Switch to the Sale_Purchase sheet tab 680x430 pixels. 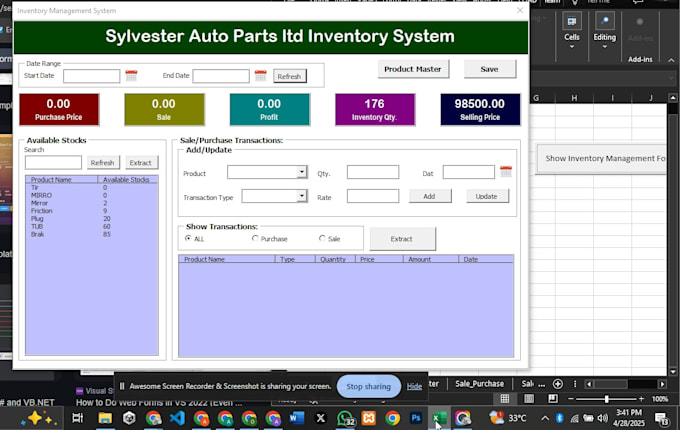click(479, 384)
